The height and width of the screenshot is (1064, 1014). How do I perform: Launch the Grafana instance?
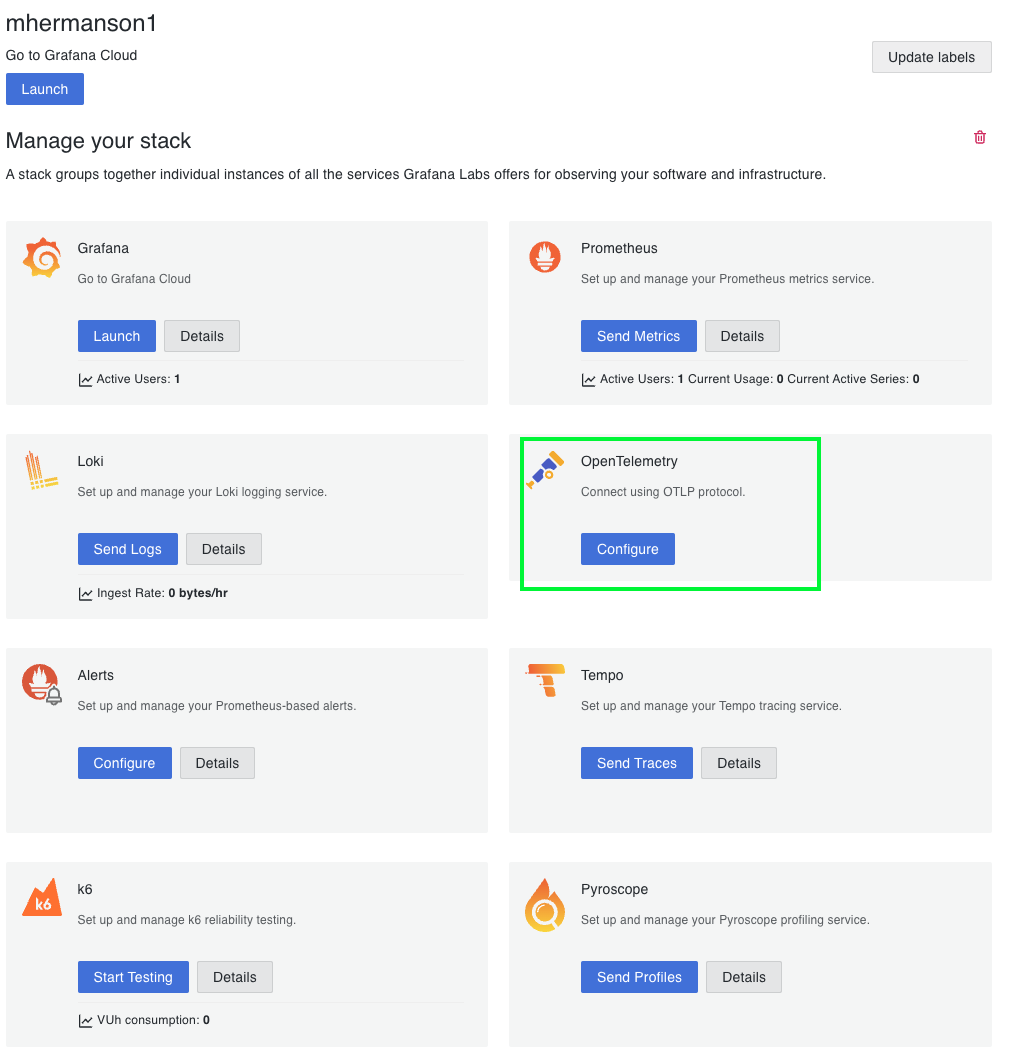tap(116, 336)
